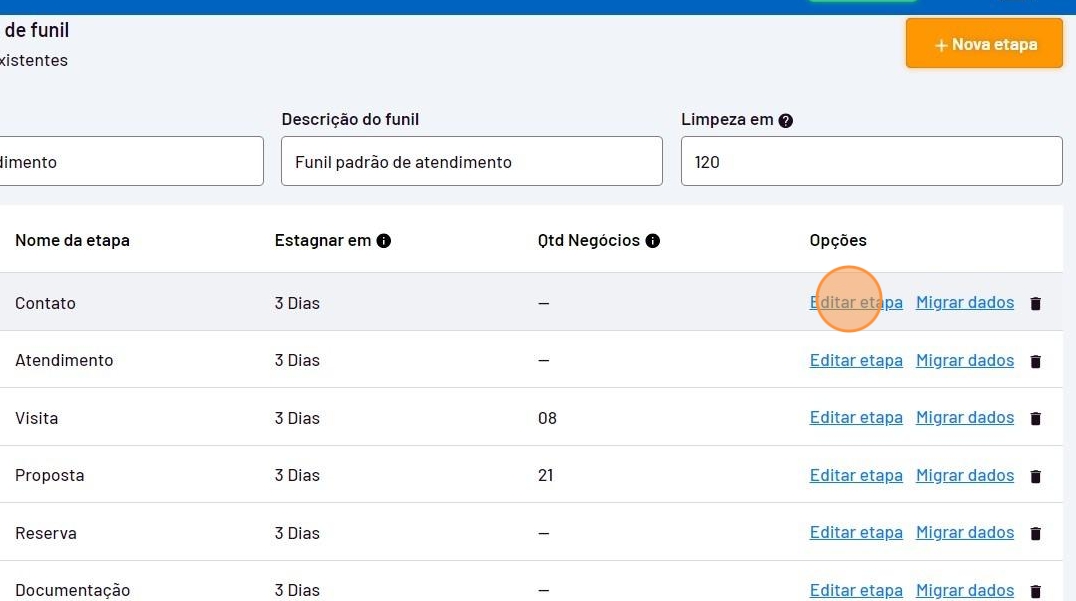Click help icon next to Limpeza em
This screenshot has width=1076, height=601.
click(786, 120)
